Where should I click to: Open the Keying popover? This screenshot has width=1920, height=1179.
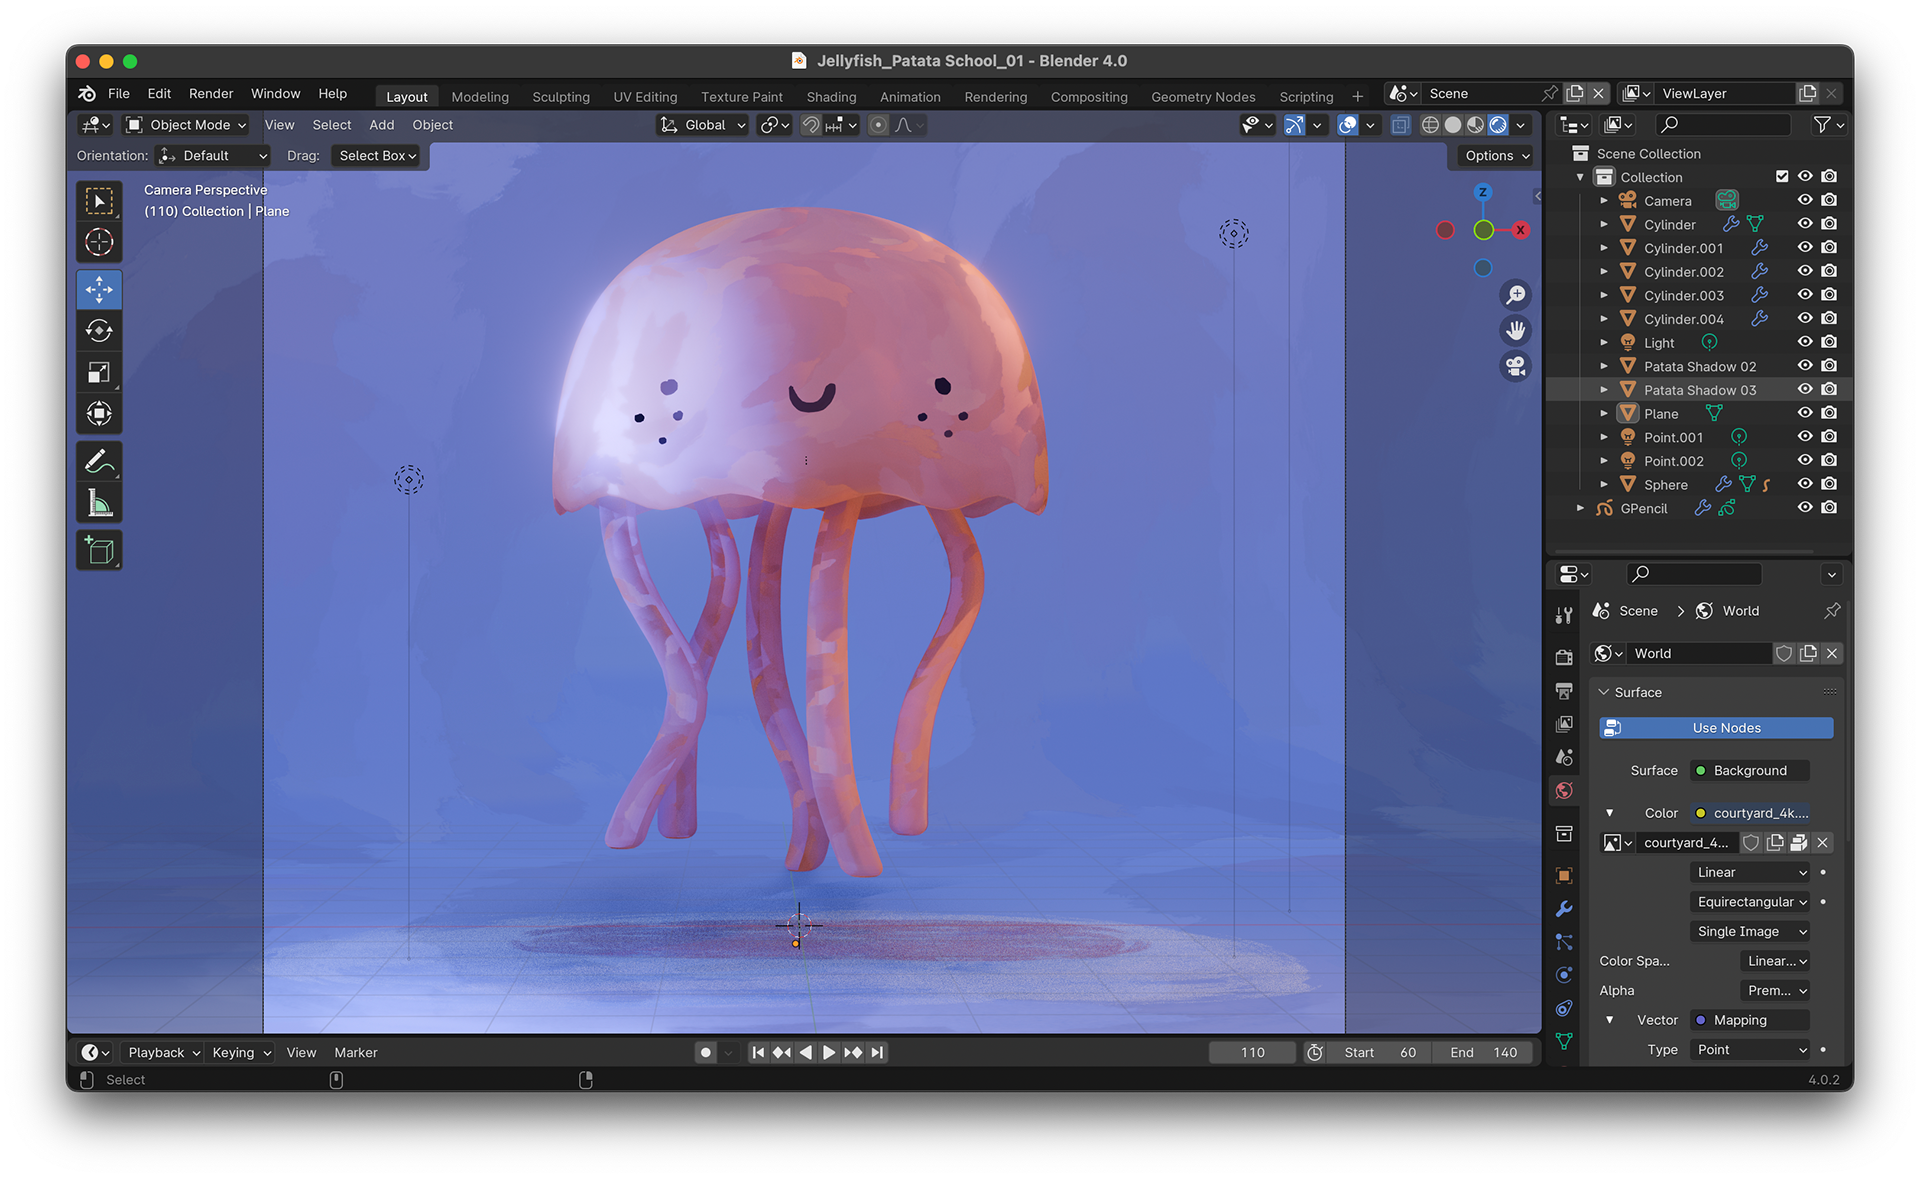pos(241,1052)
